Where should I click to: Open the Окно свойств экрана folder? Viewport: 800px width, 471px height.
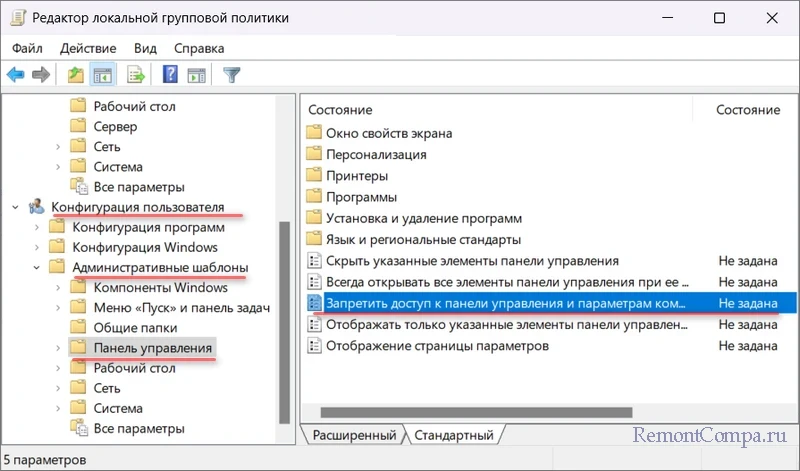(389, 133)
